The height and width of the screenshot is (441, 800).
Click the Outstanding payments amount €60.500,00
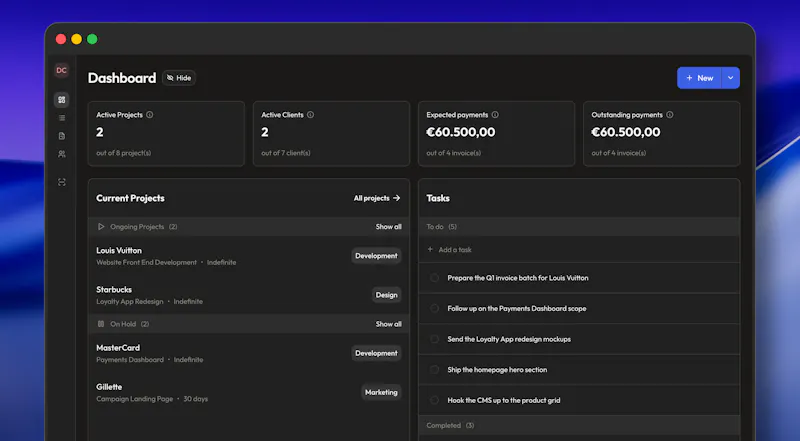coord(626,132)
